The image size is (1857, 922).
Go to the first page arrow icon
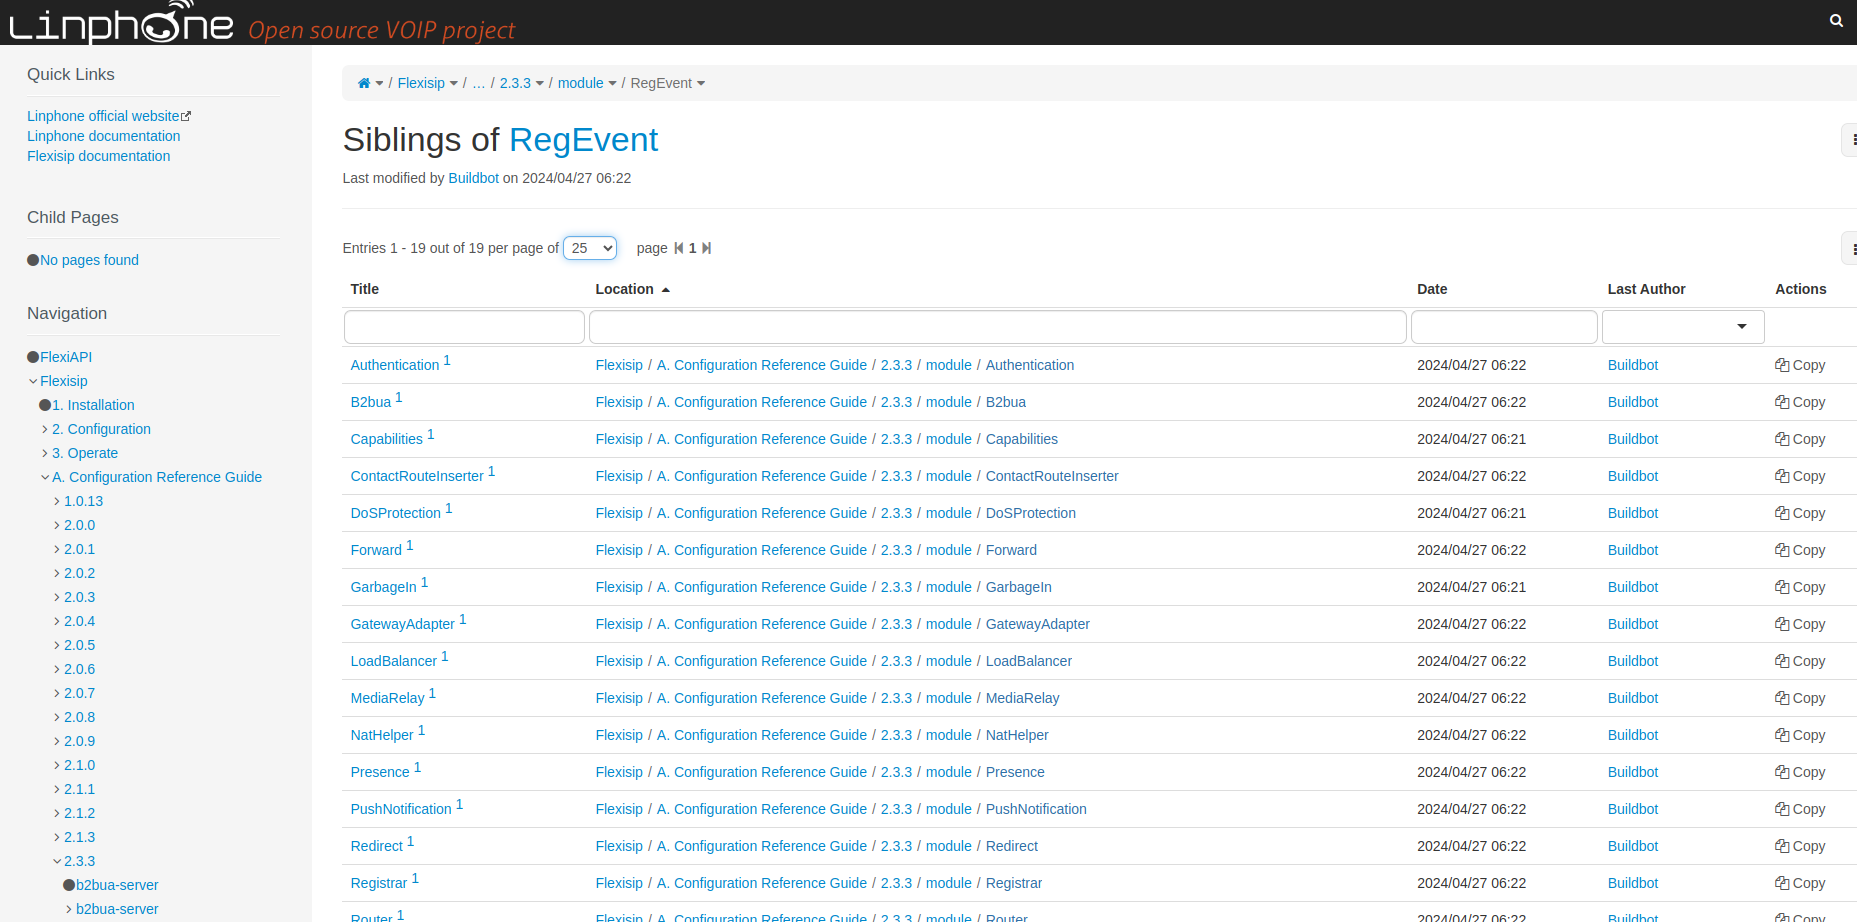point(679,248)
